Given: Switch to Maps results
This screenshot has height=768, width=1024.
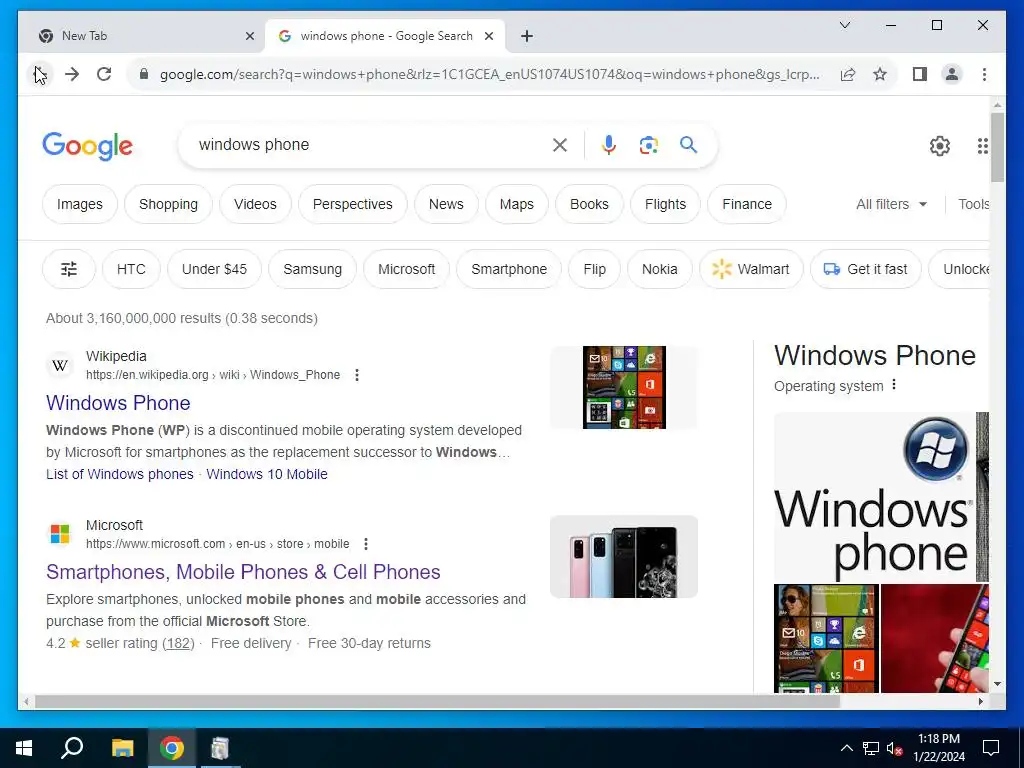Looking at the screenshot, I should point(517,204).
